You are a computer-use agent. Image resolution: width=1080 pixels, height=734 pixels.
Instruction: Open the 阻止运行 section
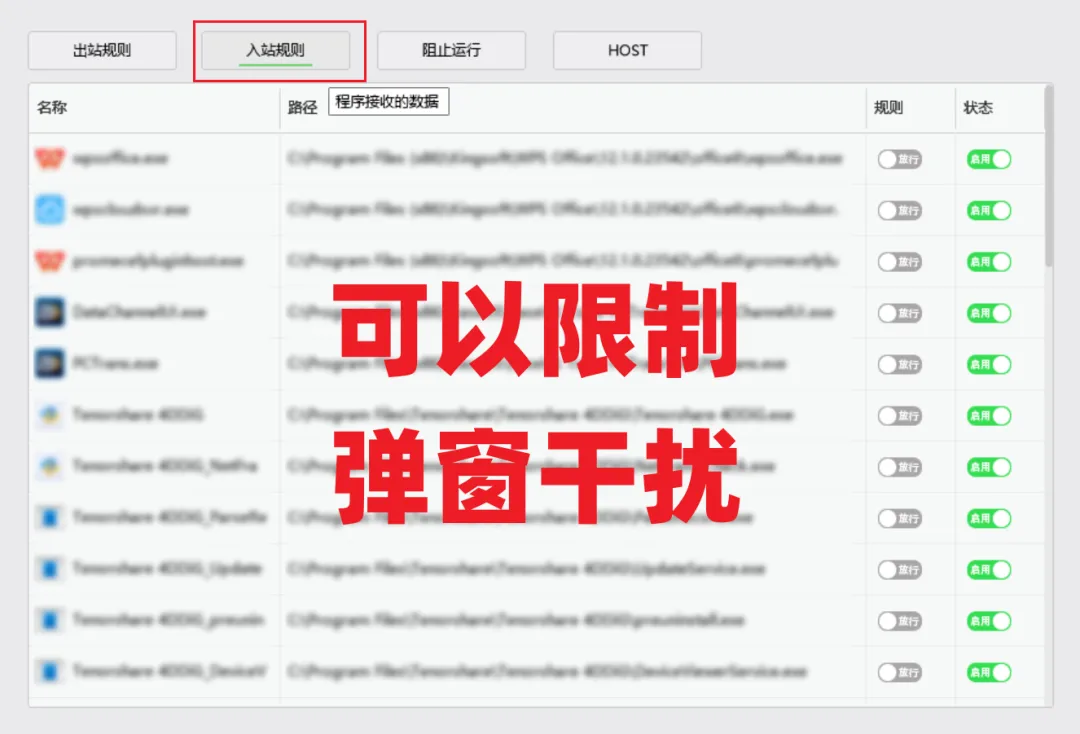pyautogui.click(x=452, y=50)
